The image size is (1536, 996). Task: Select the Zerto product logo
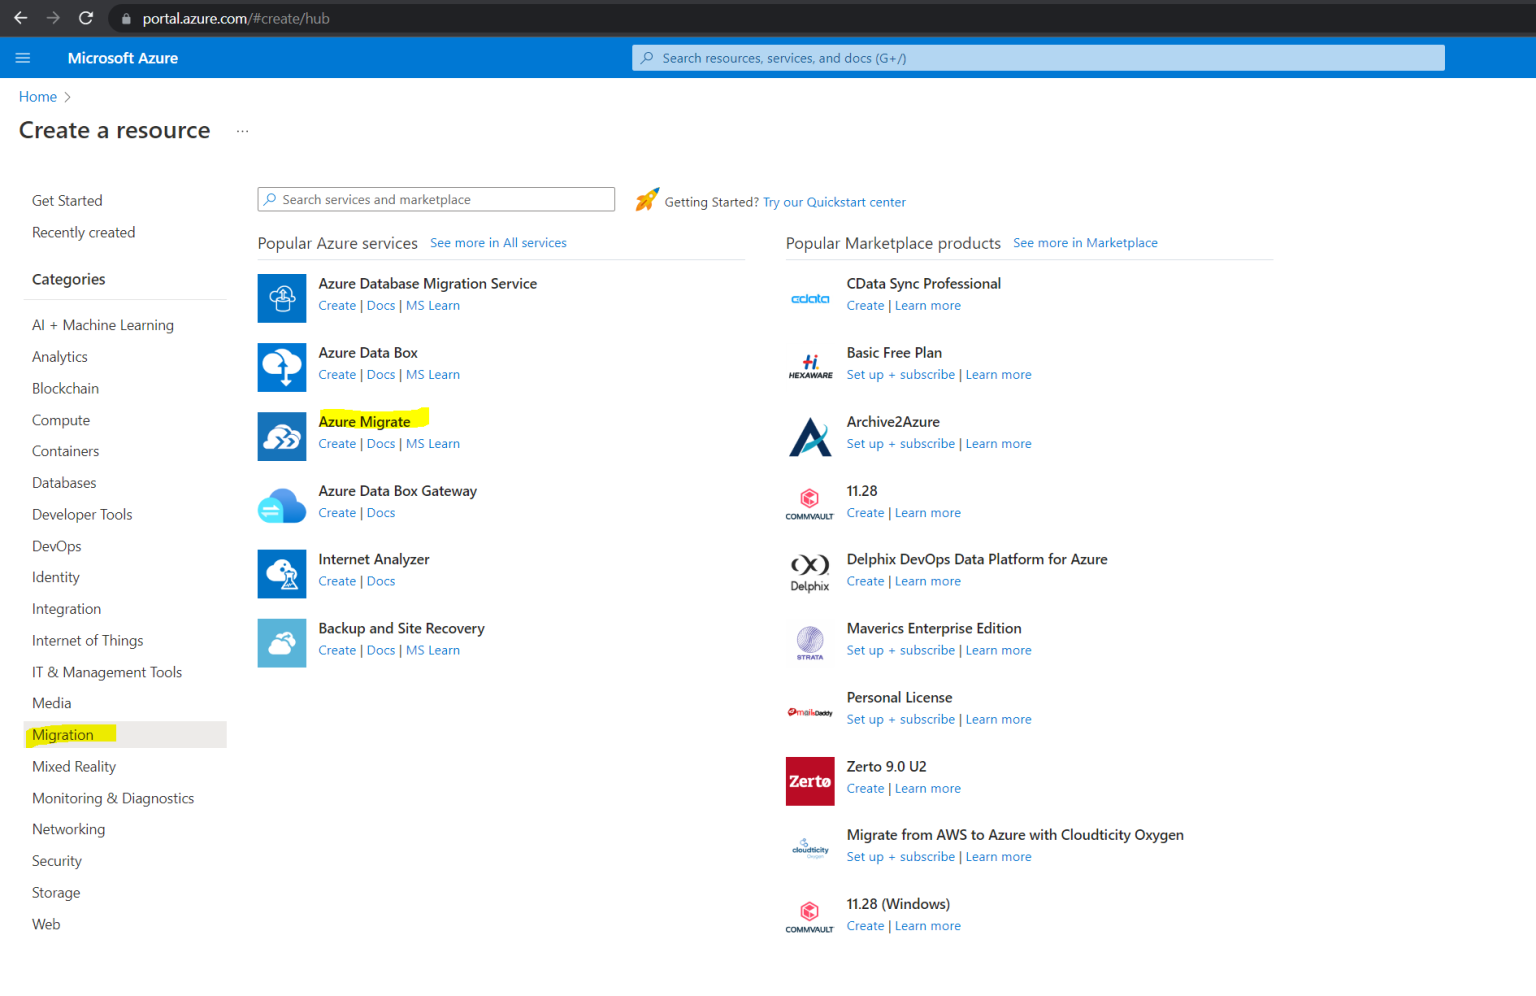pyautogui.click(x=809, y=781)
